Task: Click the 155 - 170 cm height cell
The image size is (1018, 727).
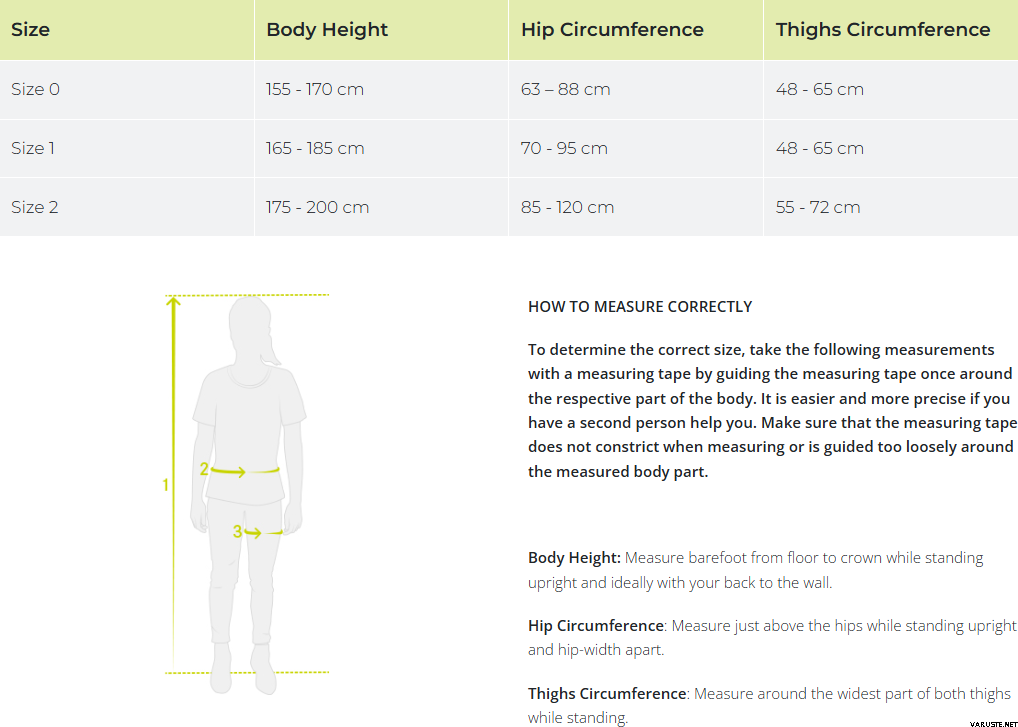Action: (315, 89)
